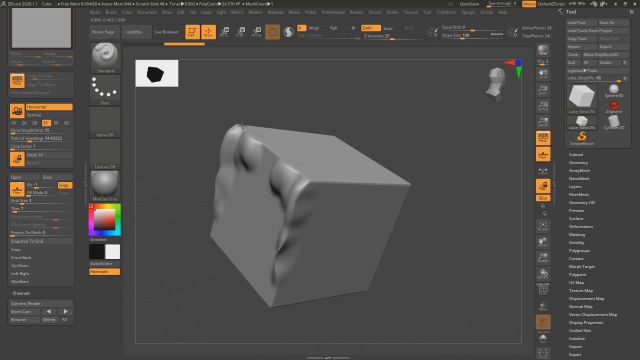Click the camera icon in left panel

pyautogui.click(x=17, y=111)
